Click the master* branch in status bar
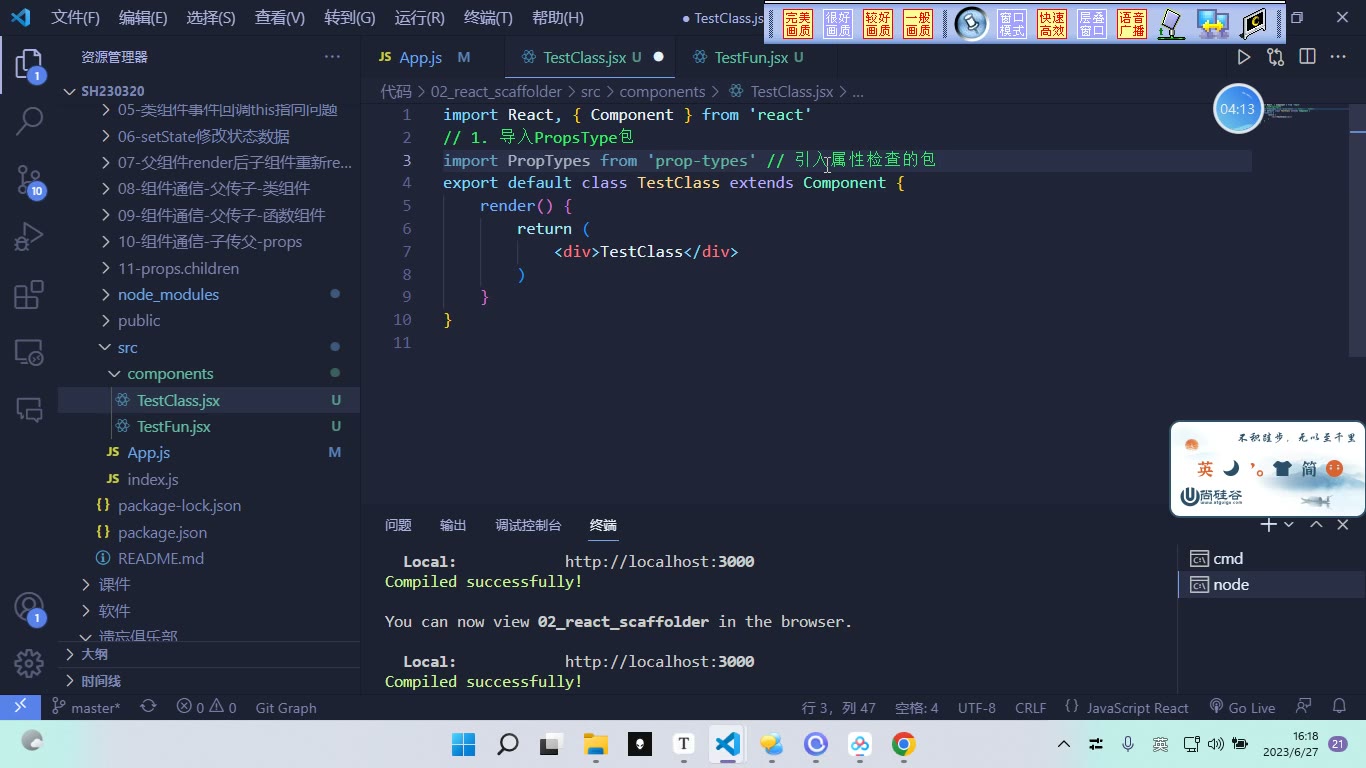The width and height of the screenshot is (1366, 768). (86, 707)
